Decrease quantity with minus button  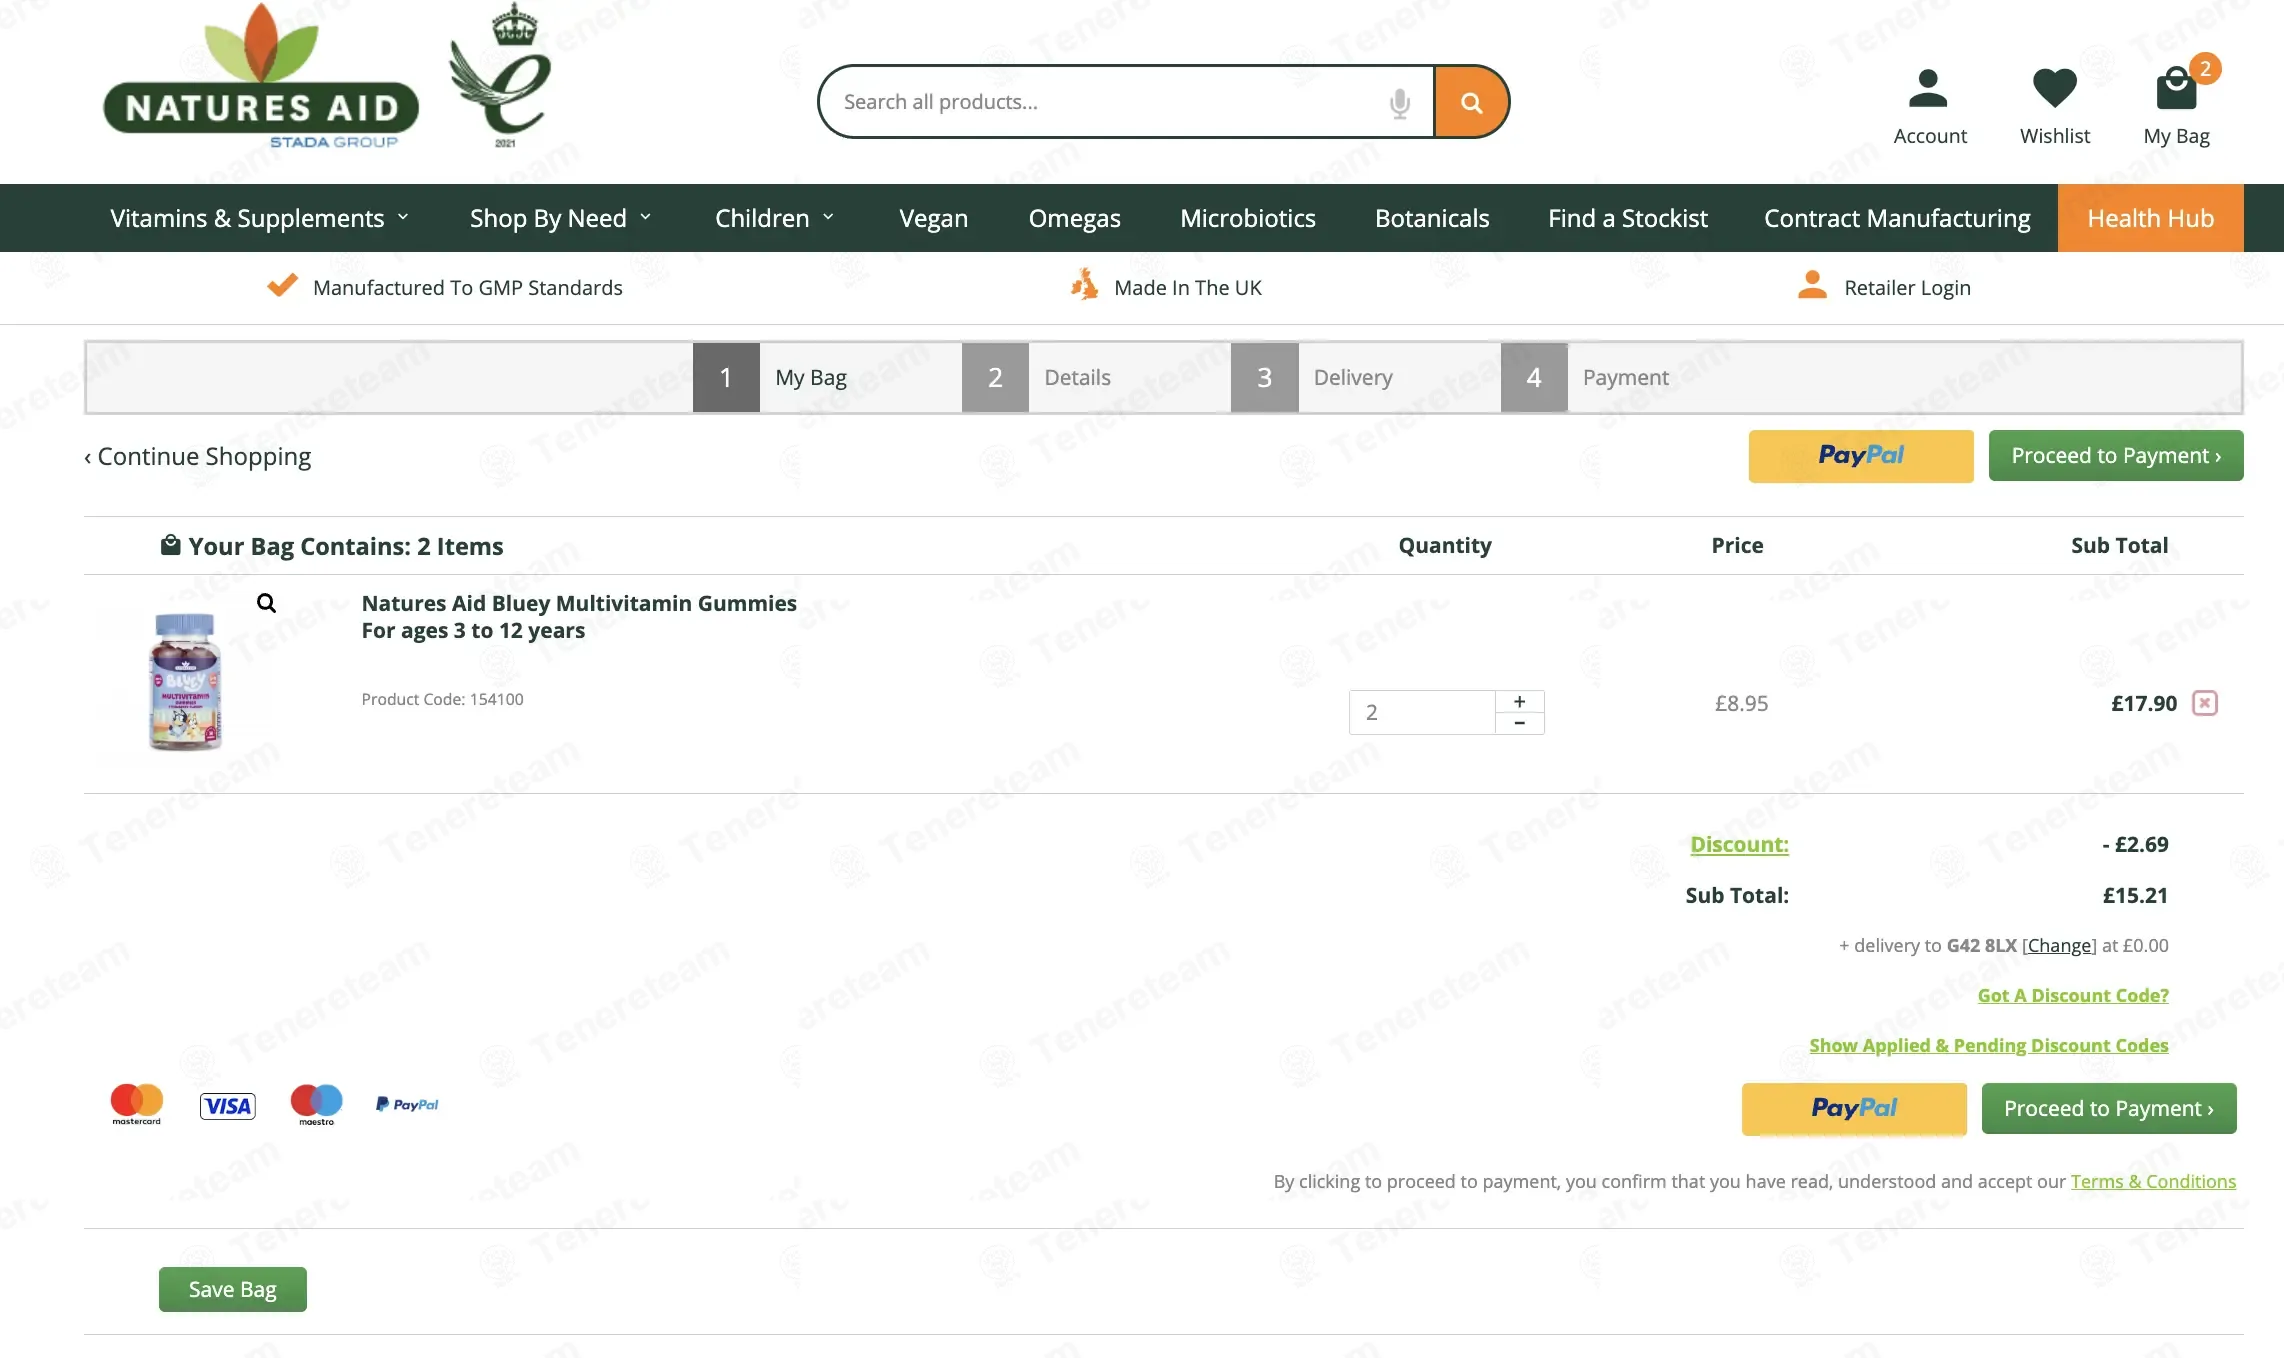[1519, 723]
